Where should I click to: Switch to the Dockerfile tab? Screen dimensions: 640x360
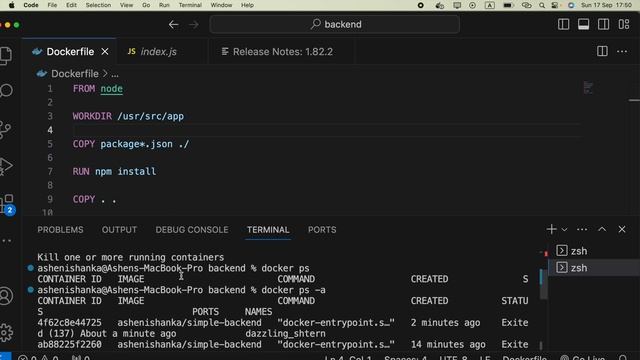click(69, 52)
